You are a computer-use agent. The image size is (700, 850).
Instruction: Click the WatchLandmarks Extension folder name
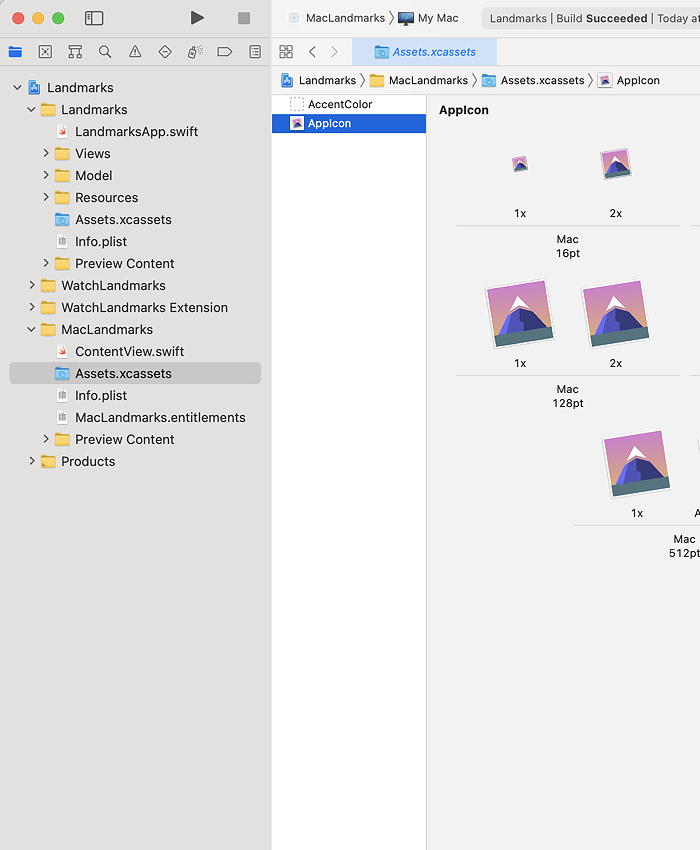(x=144, y=307)
